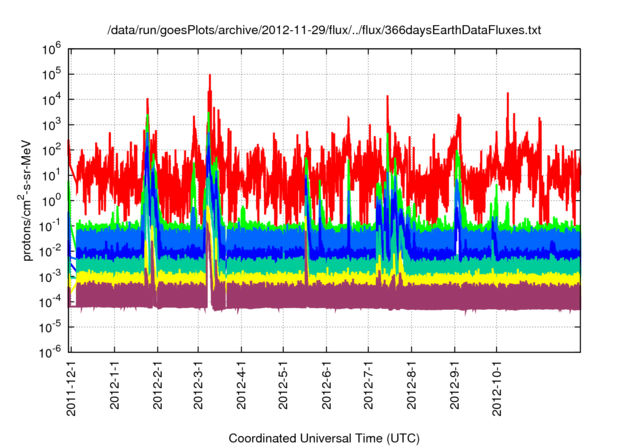Viewport: 640px width, 448px height.
Task: Click the 10^4 y-axis tick label
Action: pos(51,99)
